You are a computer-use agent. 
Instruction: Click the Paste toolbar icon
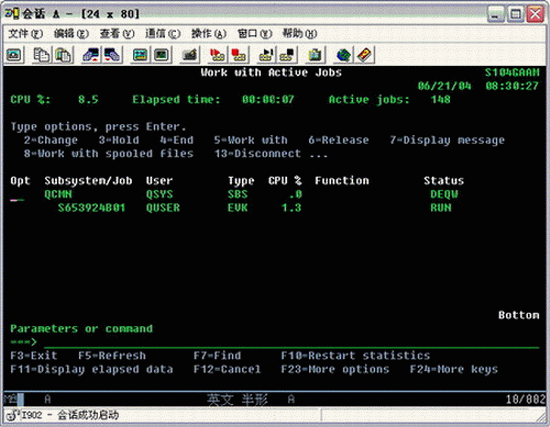[x=63, y=55]
